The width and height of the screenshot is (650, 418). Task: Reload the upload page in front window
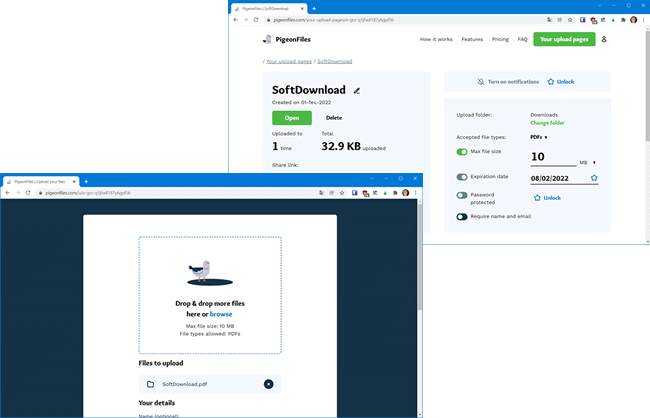(27, 192)
